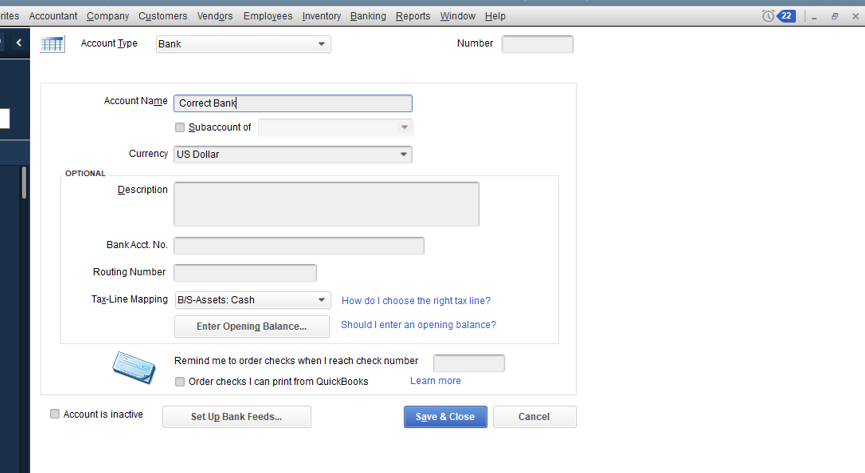This screenshot has height=473, width=865.
Task: Open the Customers menu
Action: (163, 16)
